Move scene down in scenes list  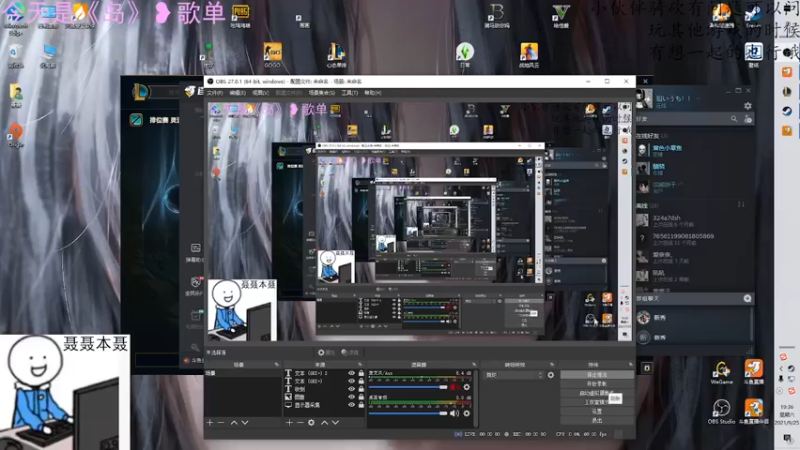click(245, 422)
